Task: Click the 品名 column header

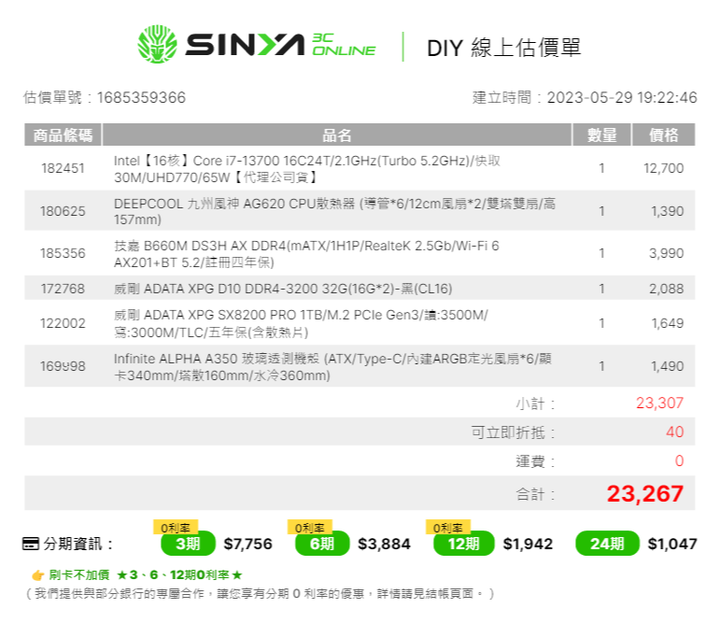Action: (x=337, y=135)
